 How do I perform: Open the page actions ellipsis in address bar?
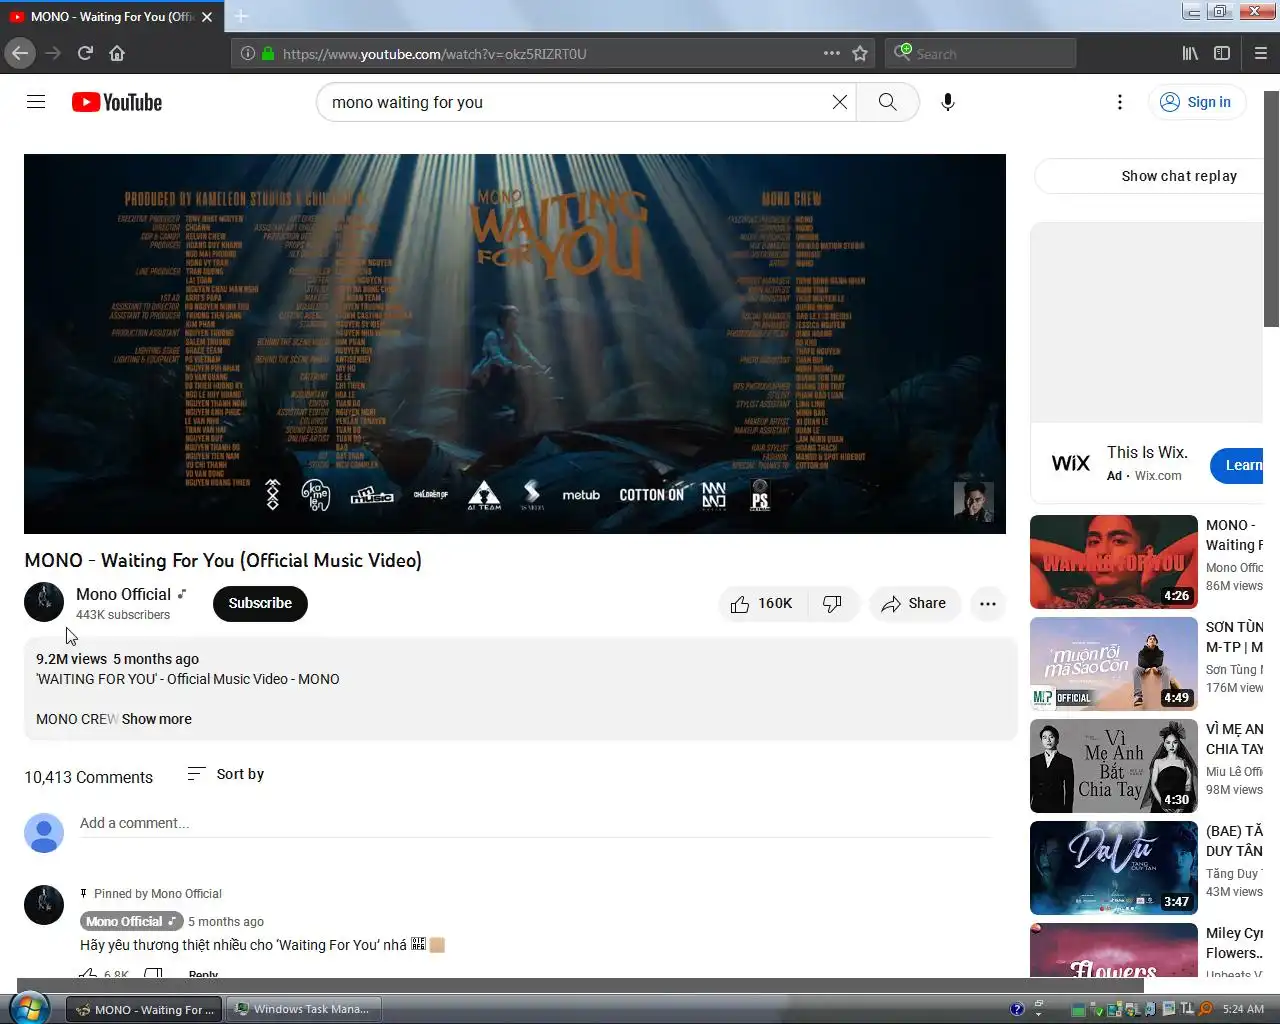831,53
